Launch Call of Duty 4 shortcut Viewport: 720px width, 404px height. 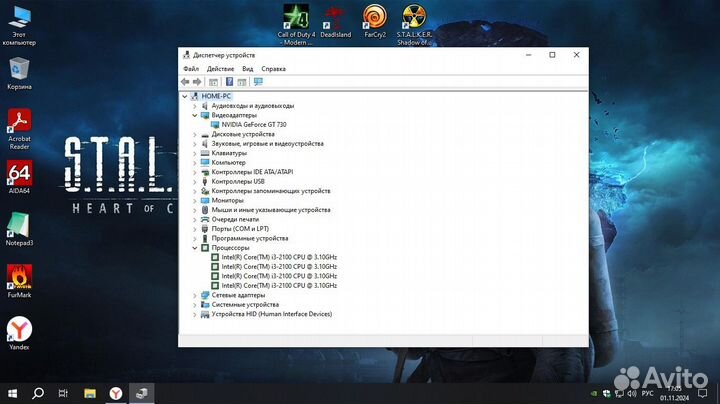296,25
